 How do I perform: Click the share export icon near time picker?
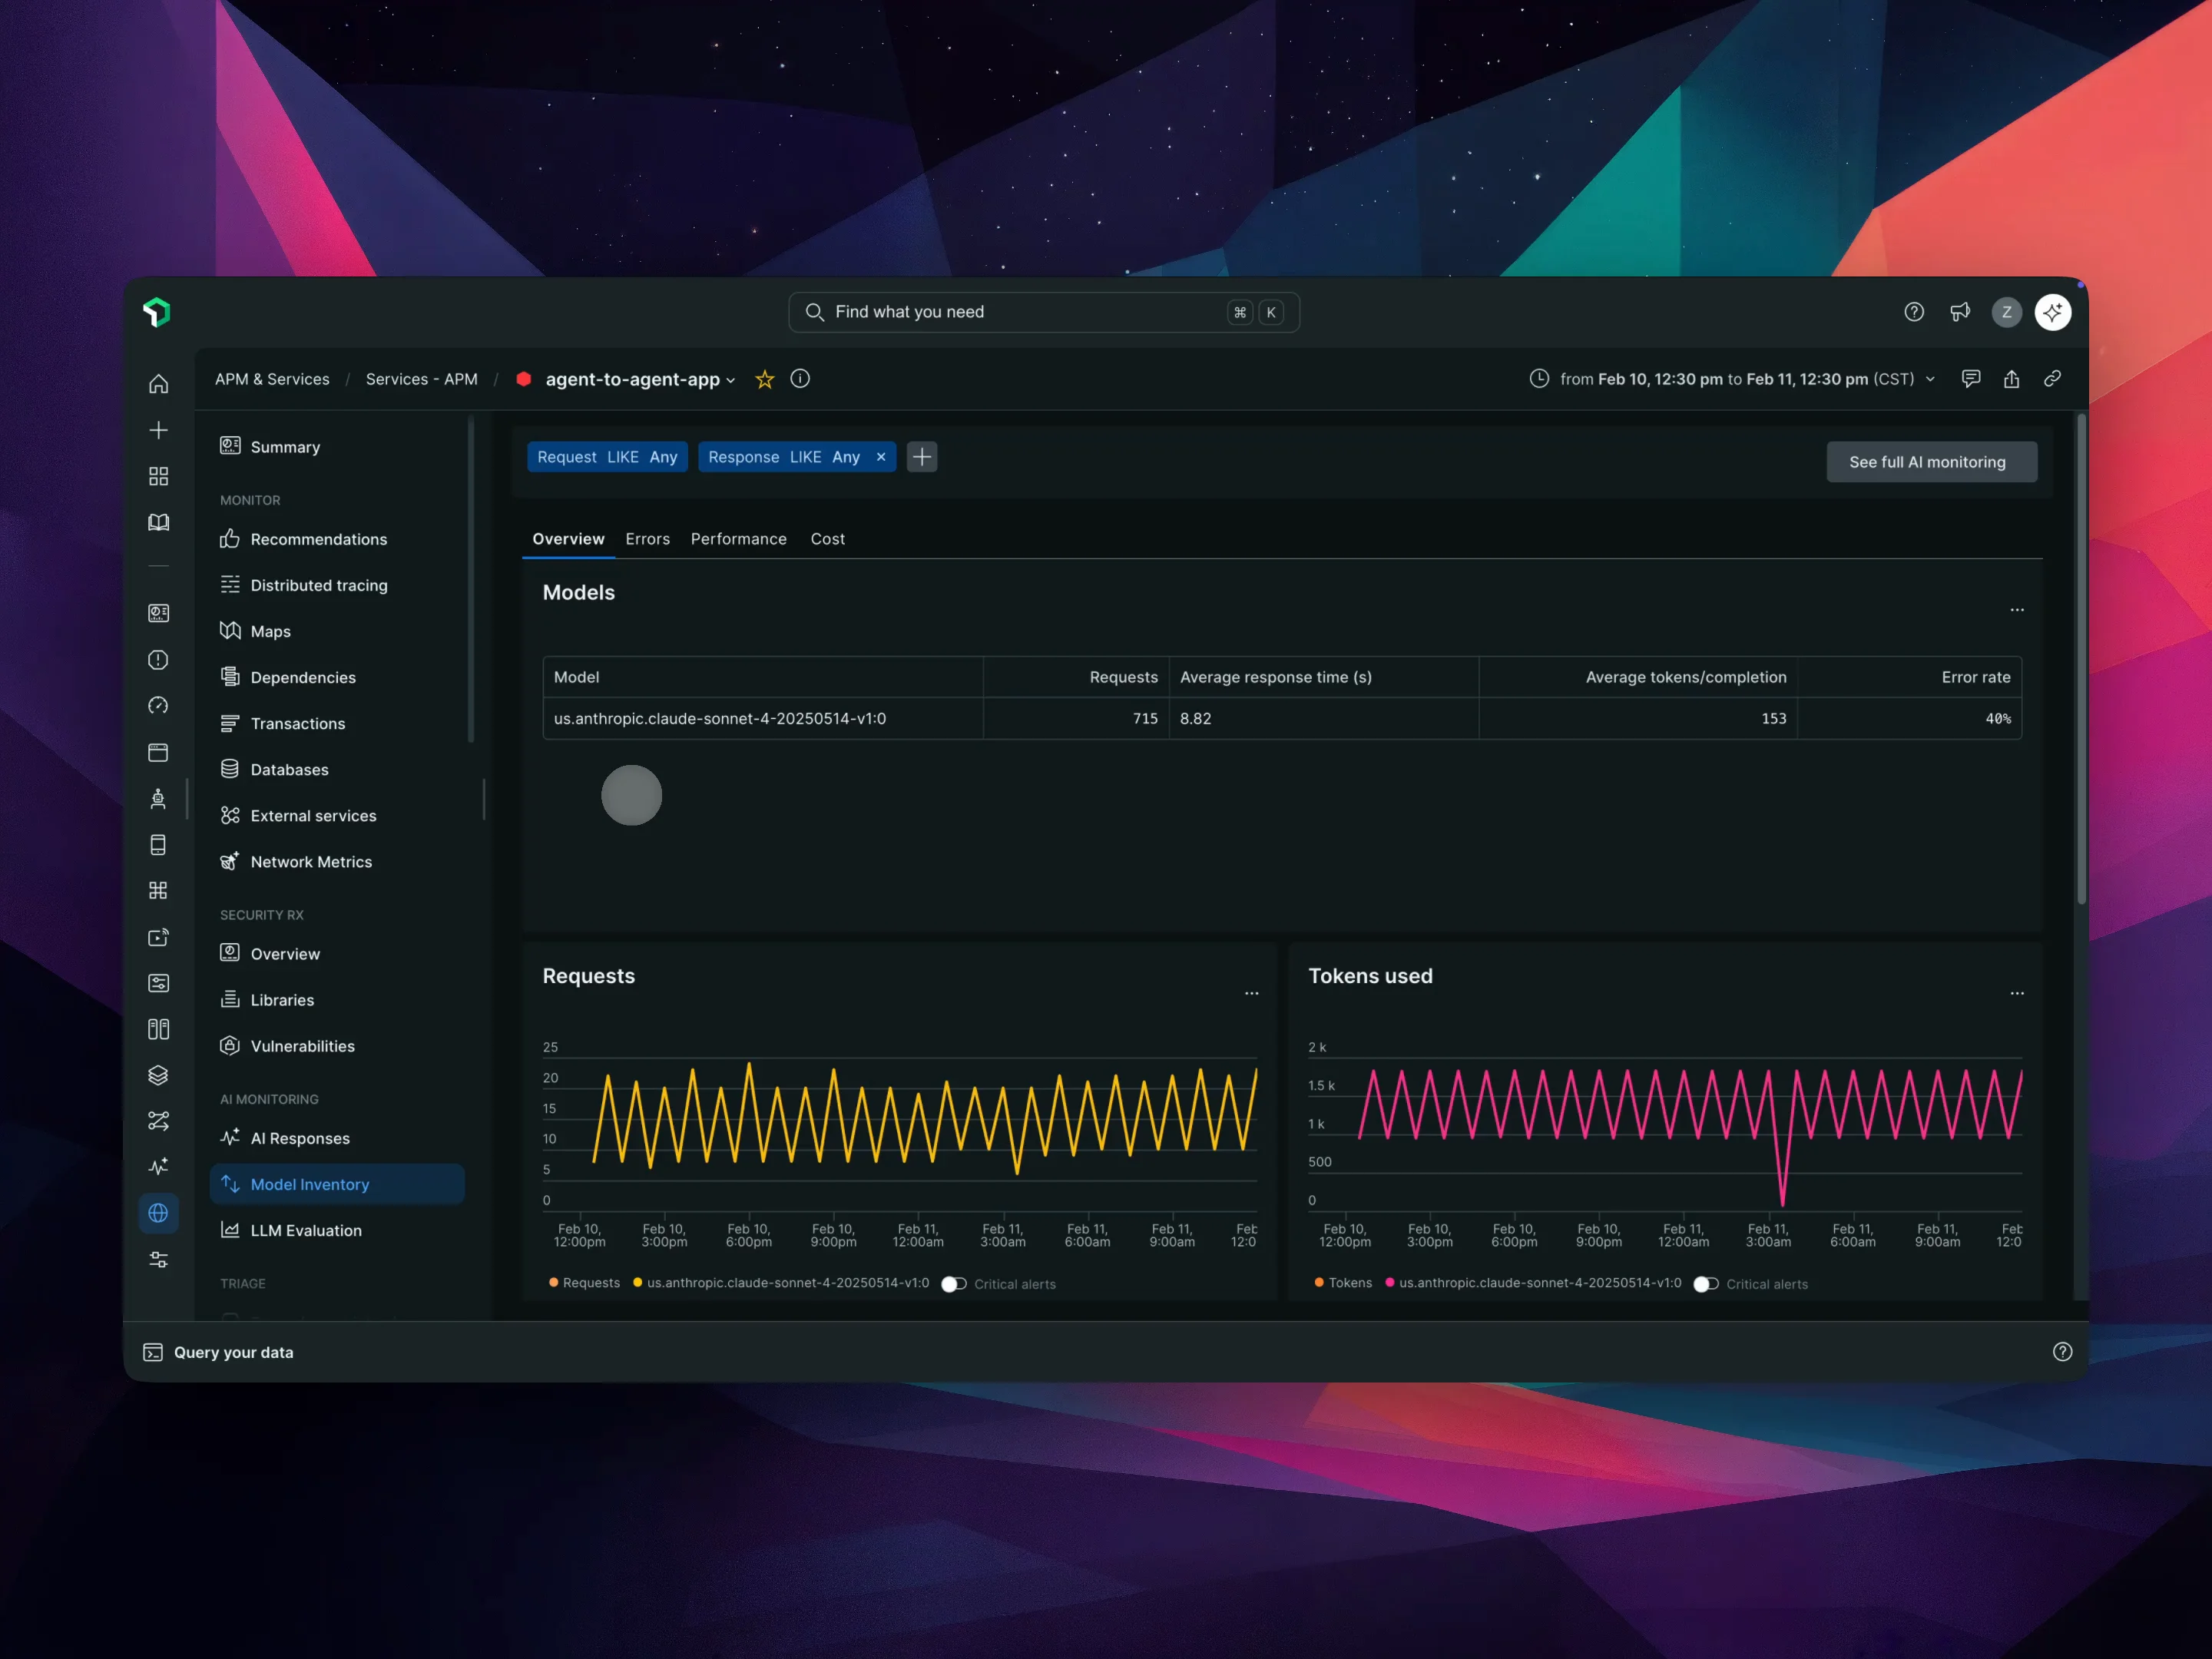pos(2012,379)
